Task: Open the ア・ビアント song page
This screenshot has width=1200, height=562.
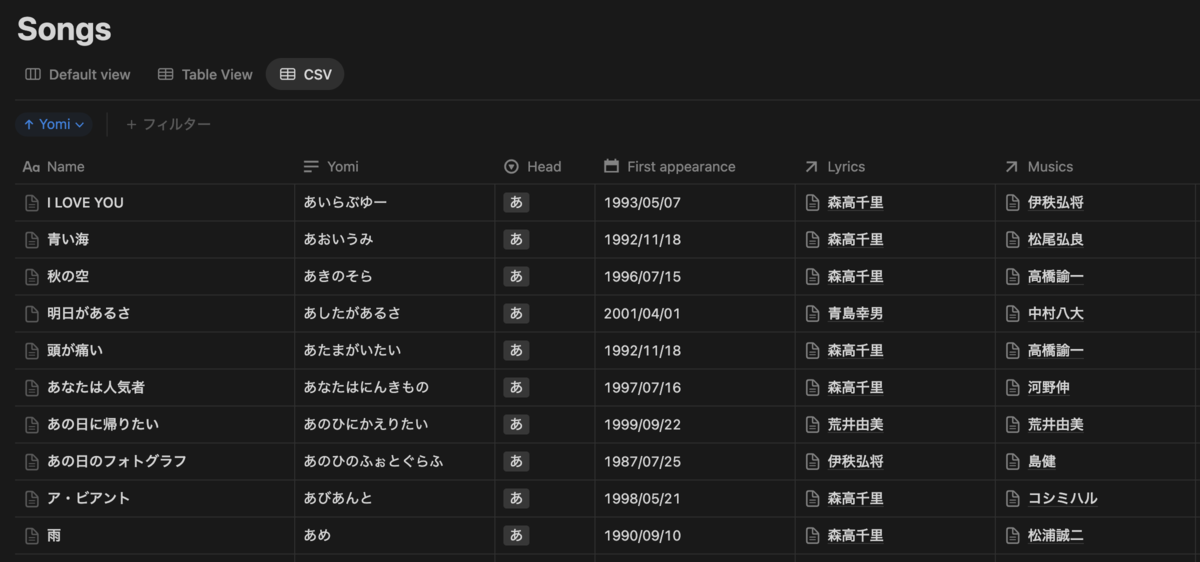Action: [x=89, y=498]
